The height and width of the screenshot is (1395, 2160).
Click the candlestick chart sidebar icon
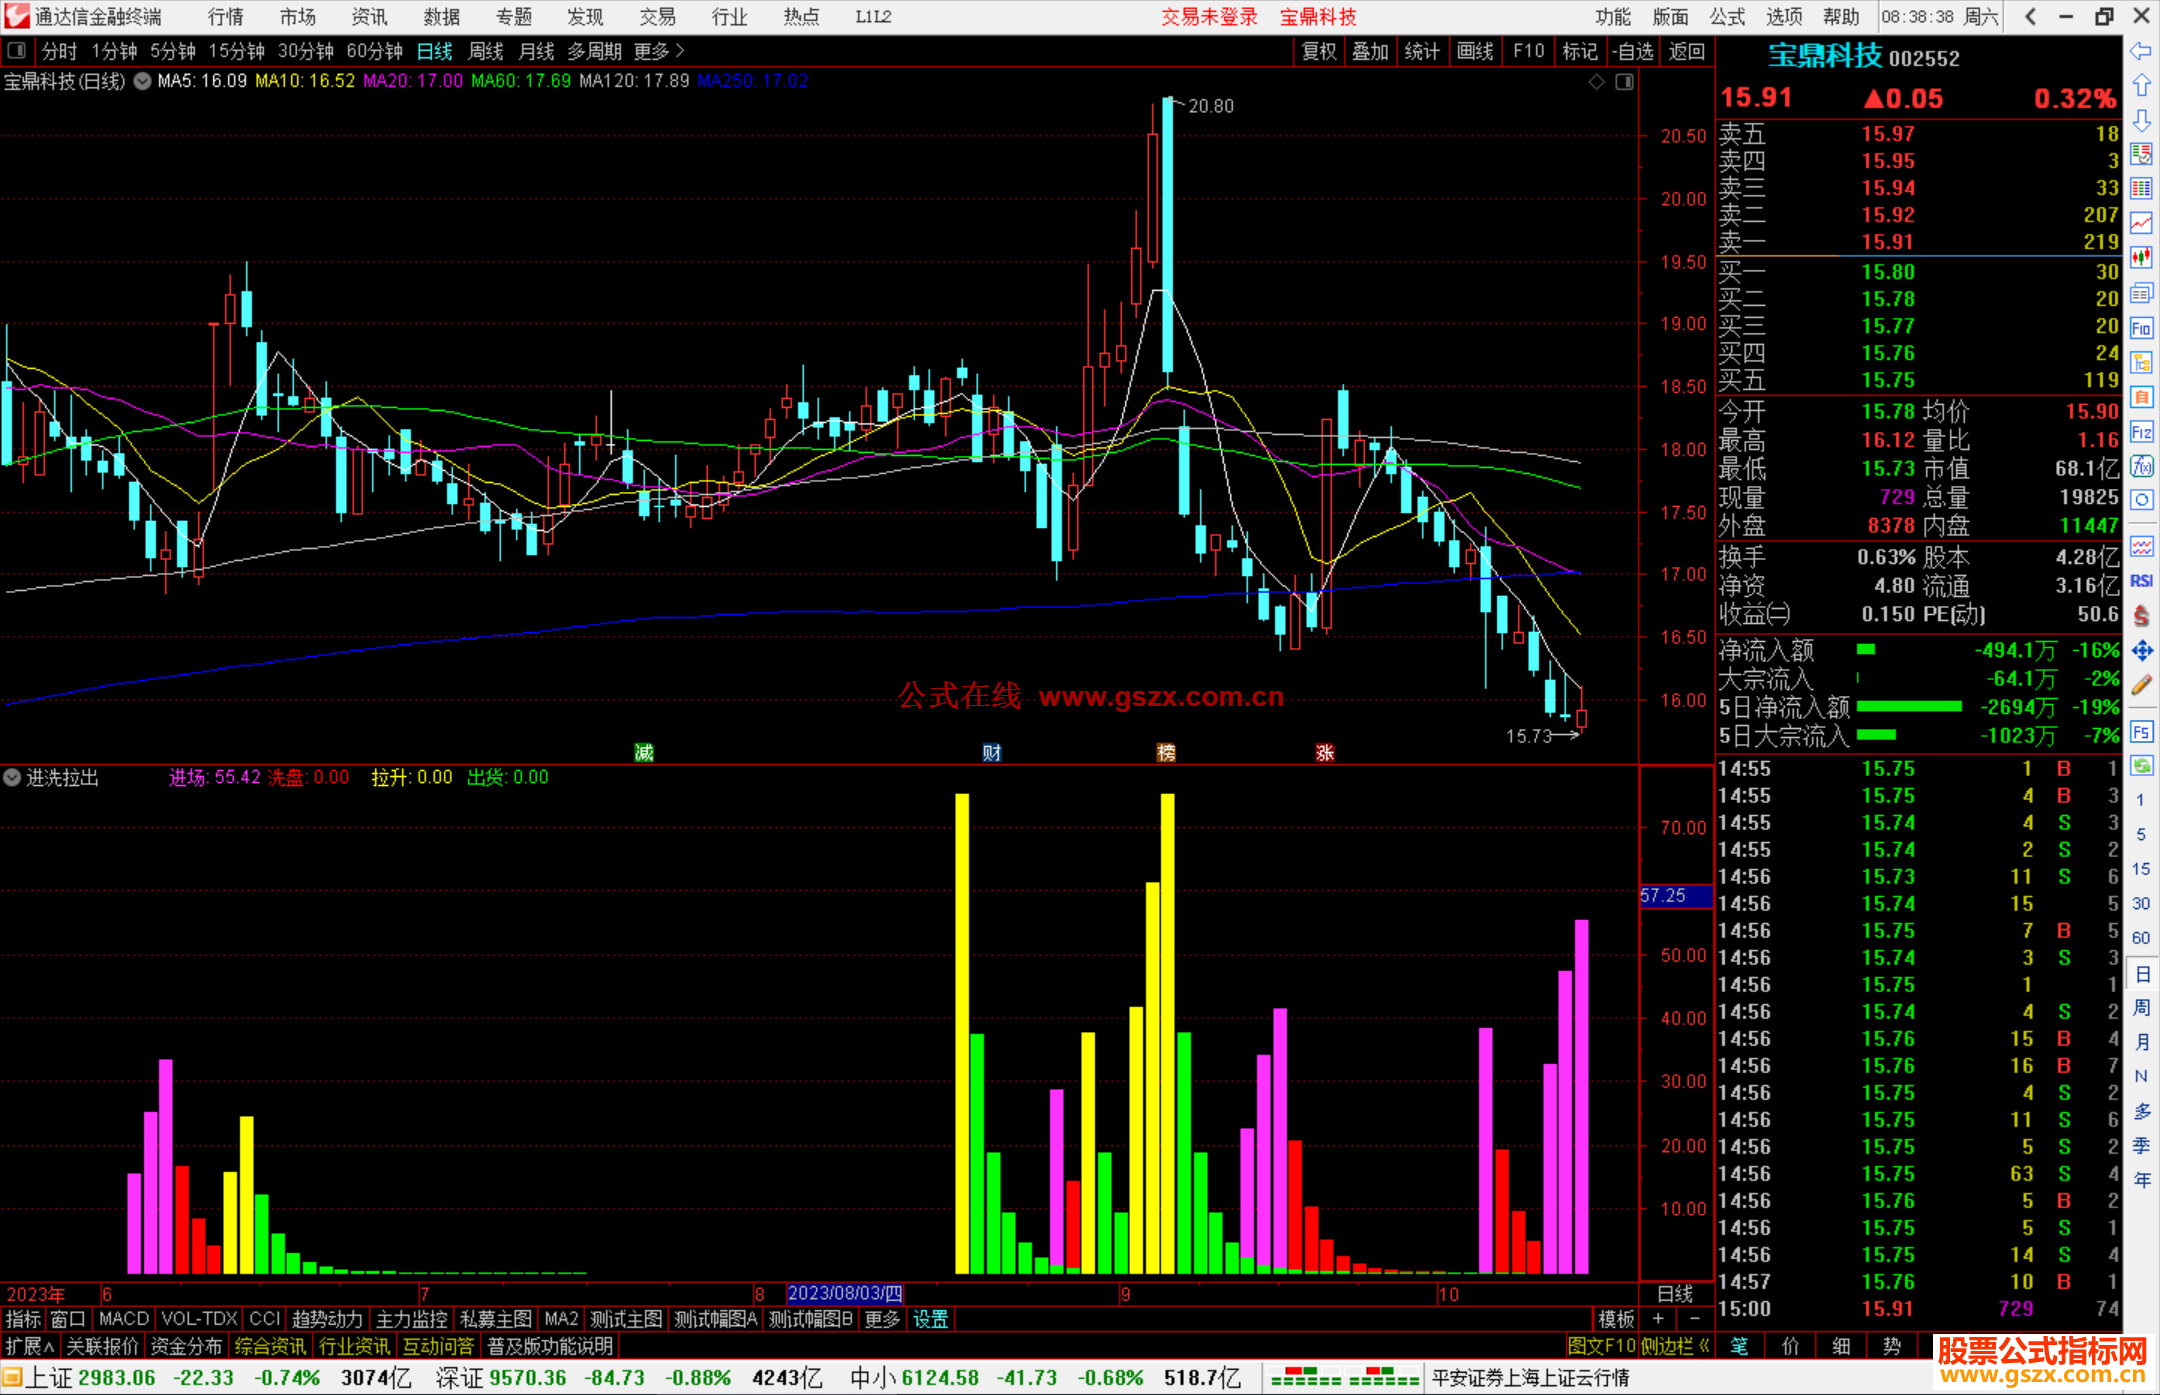2141,258
